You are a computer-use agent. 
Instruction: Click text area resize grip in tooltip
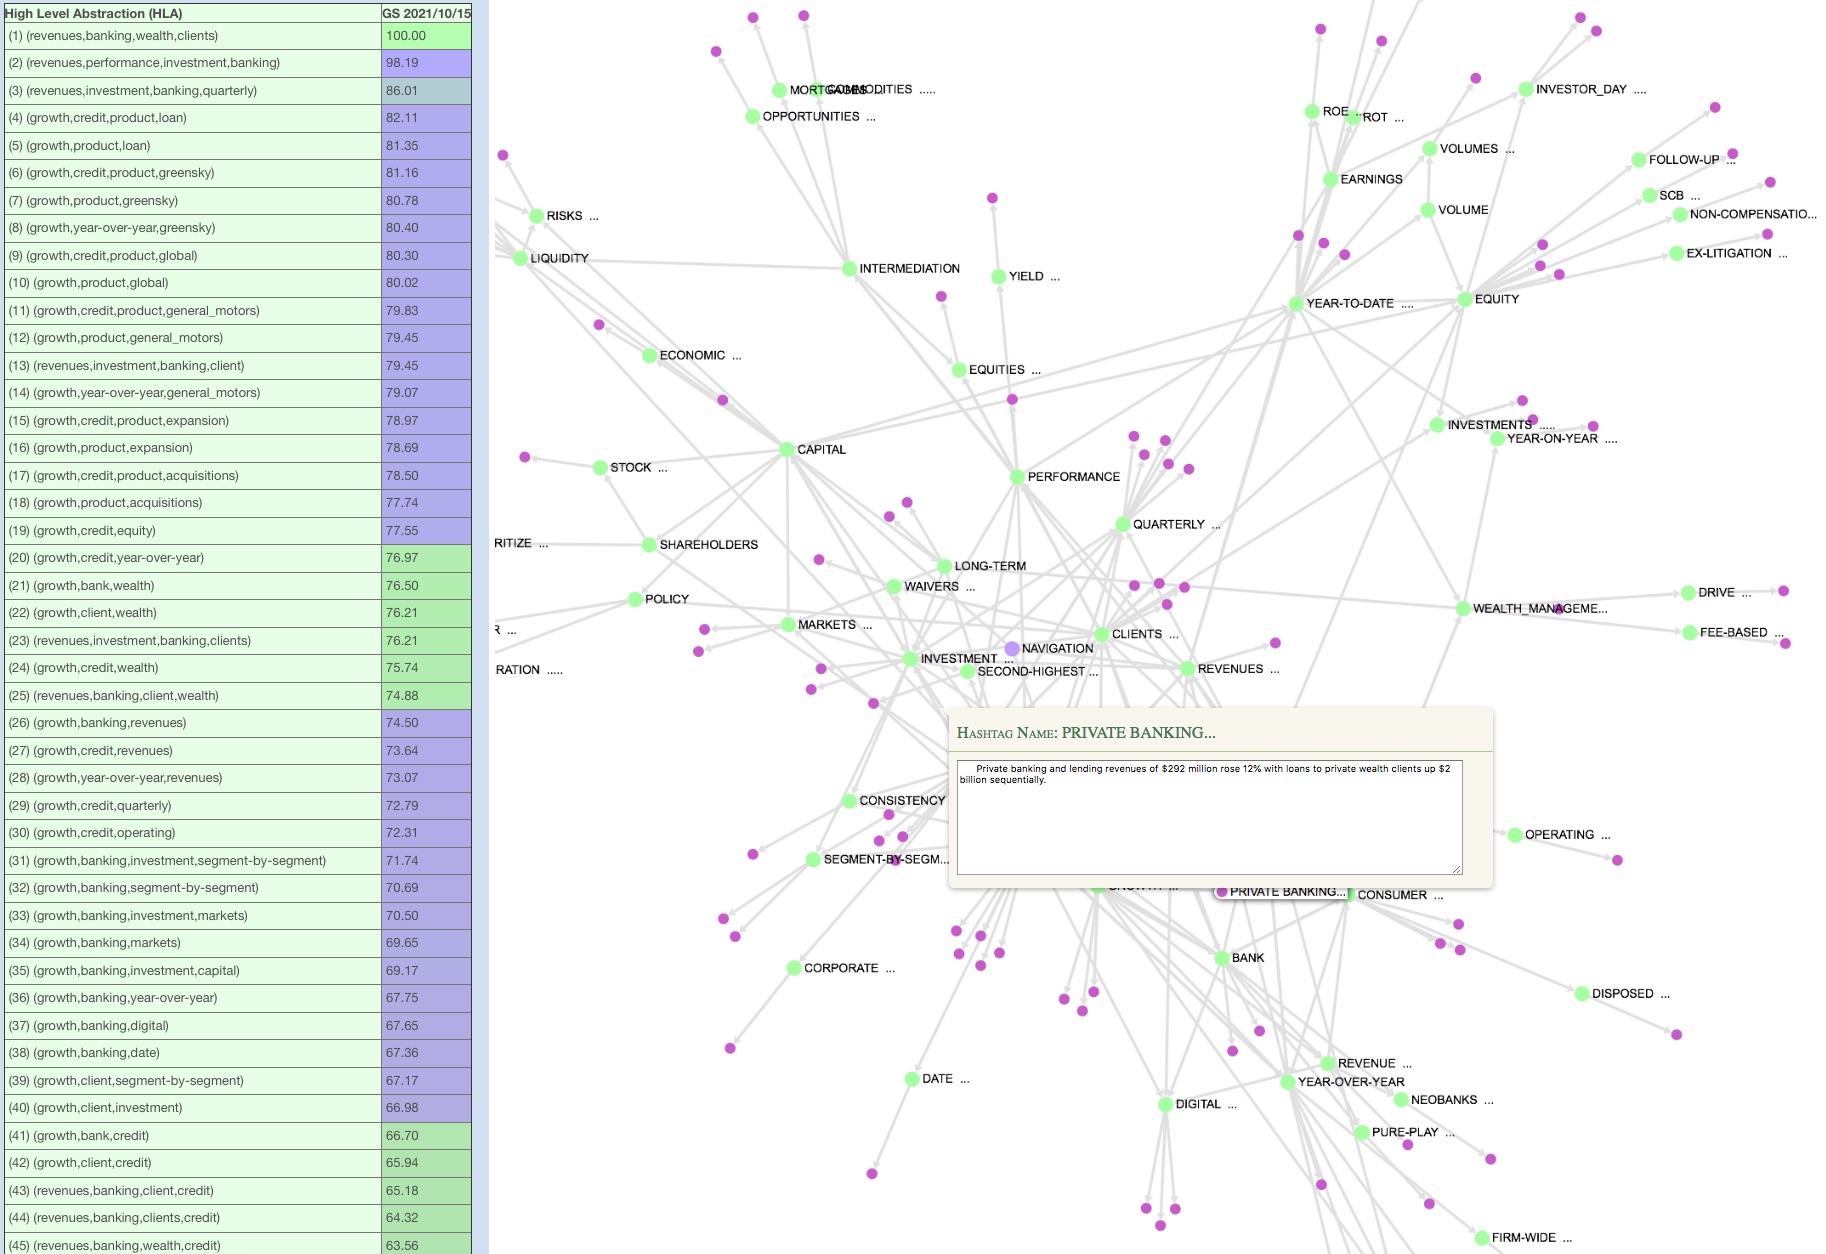(1457, 869)
